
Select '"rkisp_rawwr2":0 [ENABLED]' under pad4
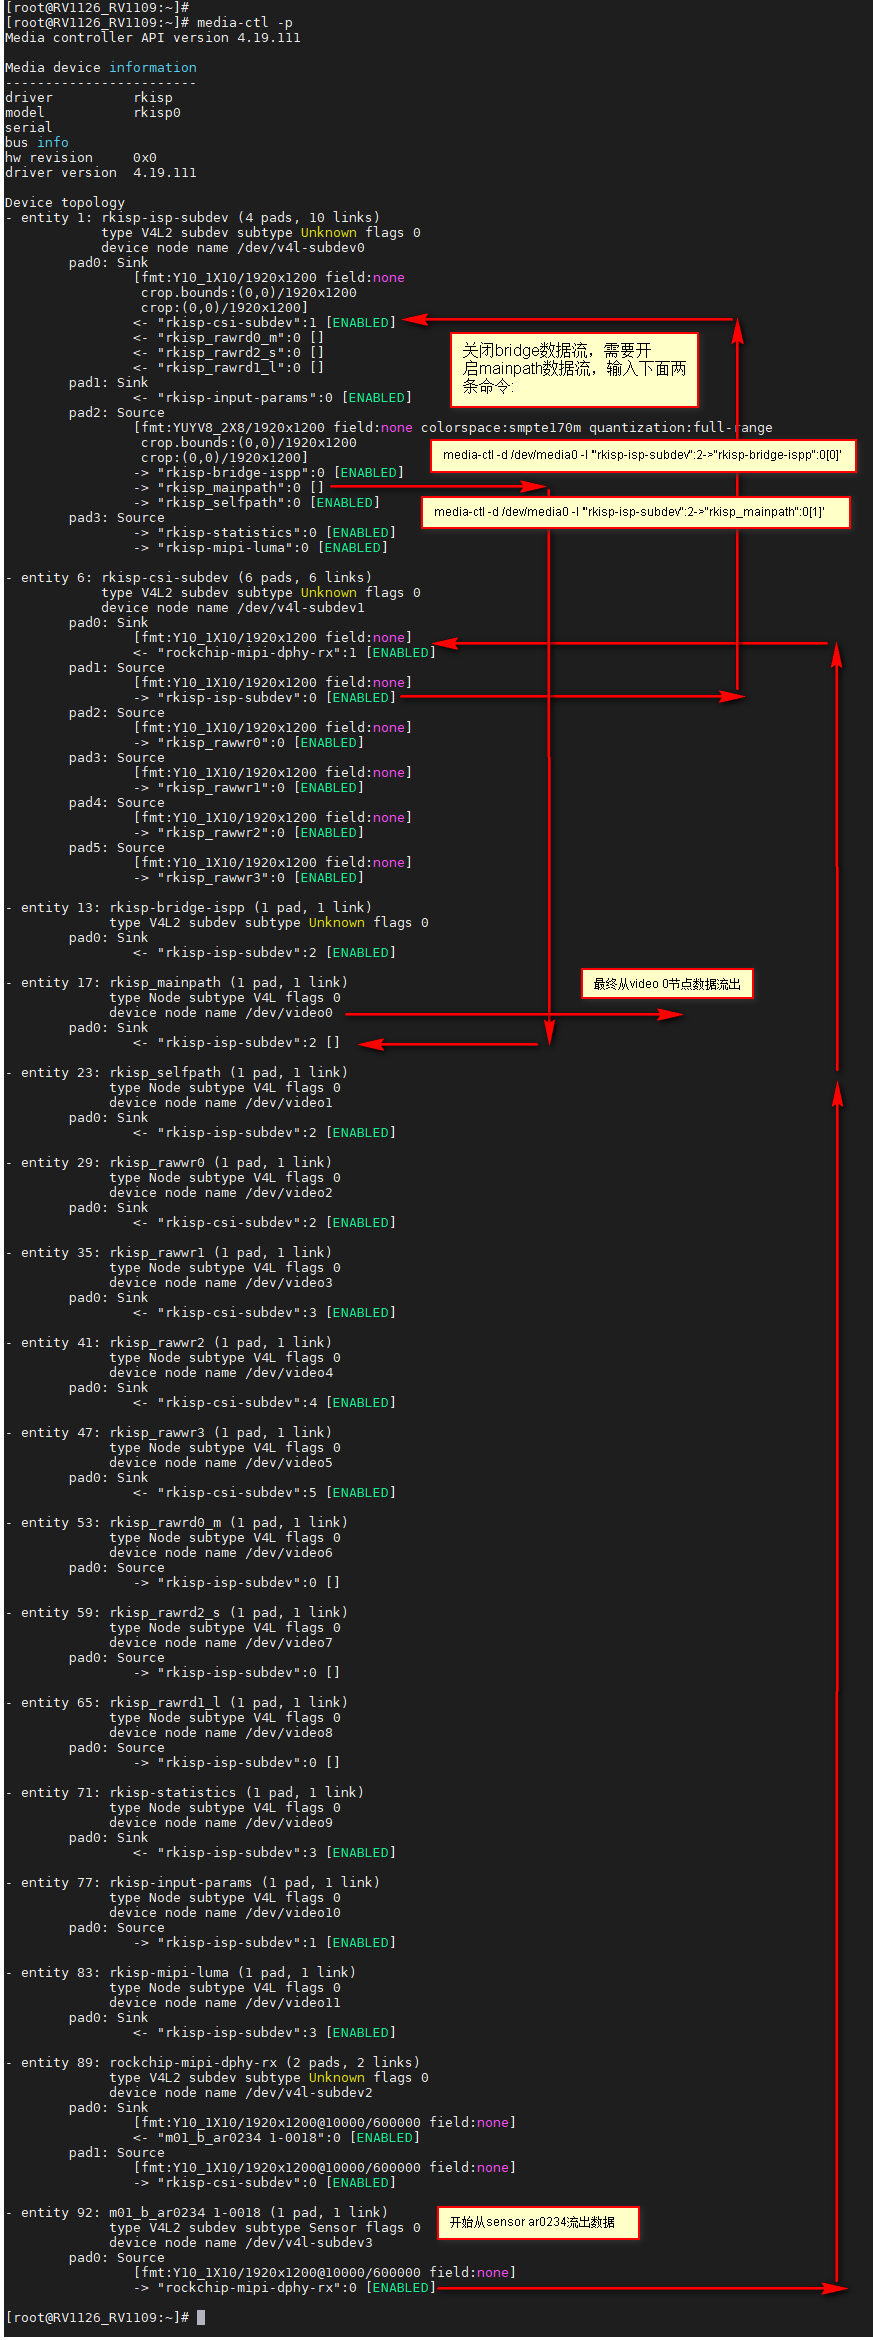click(249, 832)
